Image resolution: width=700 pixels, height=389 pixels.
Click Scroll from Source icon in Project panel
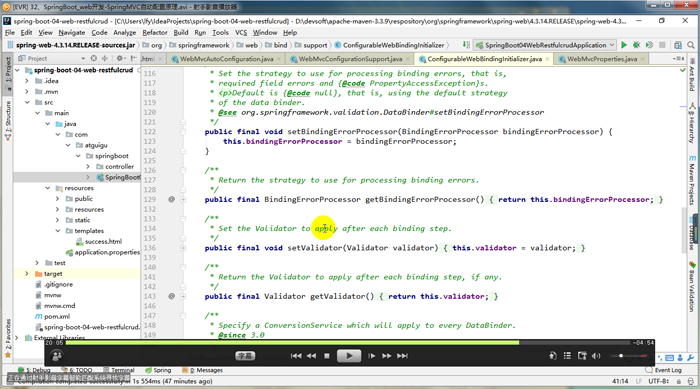click(93, 59)
